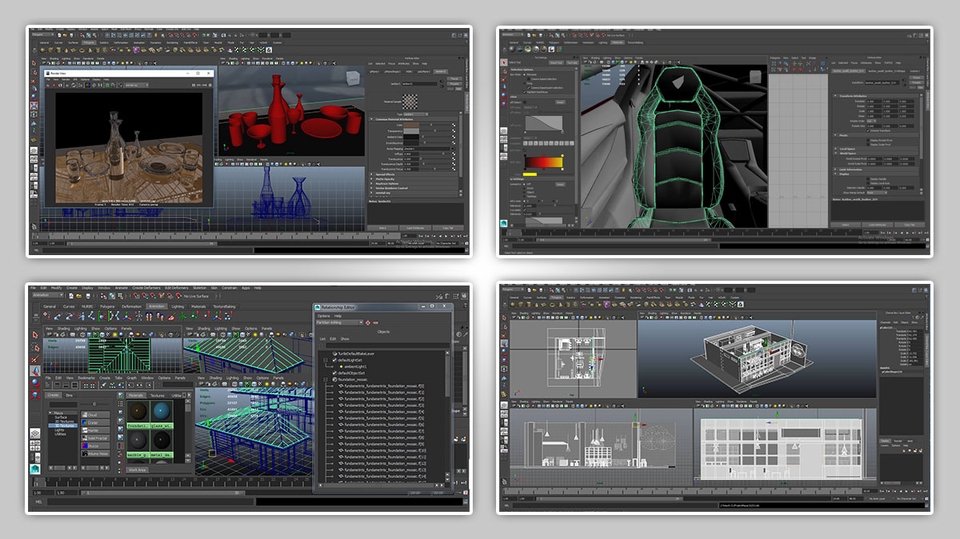Click Work Area tab button below Hypershade swatches
Image resolution: width=960 pixels, height=539 pixels.
pos(137,470)
